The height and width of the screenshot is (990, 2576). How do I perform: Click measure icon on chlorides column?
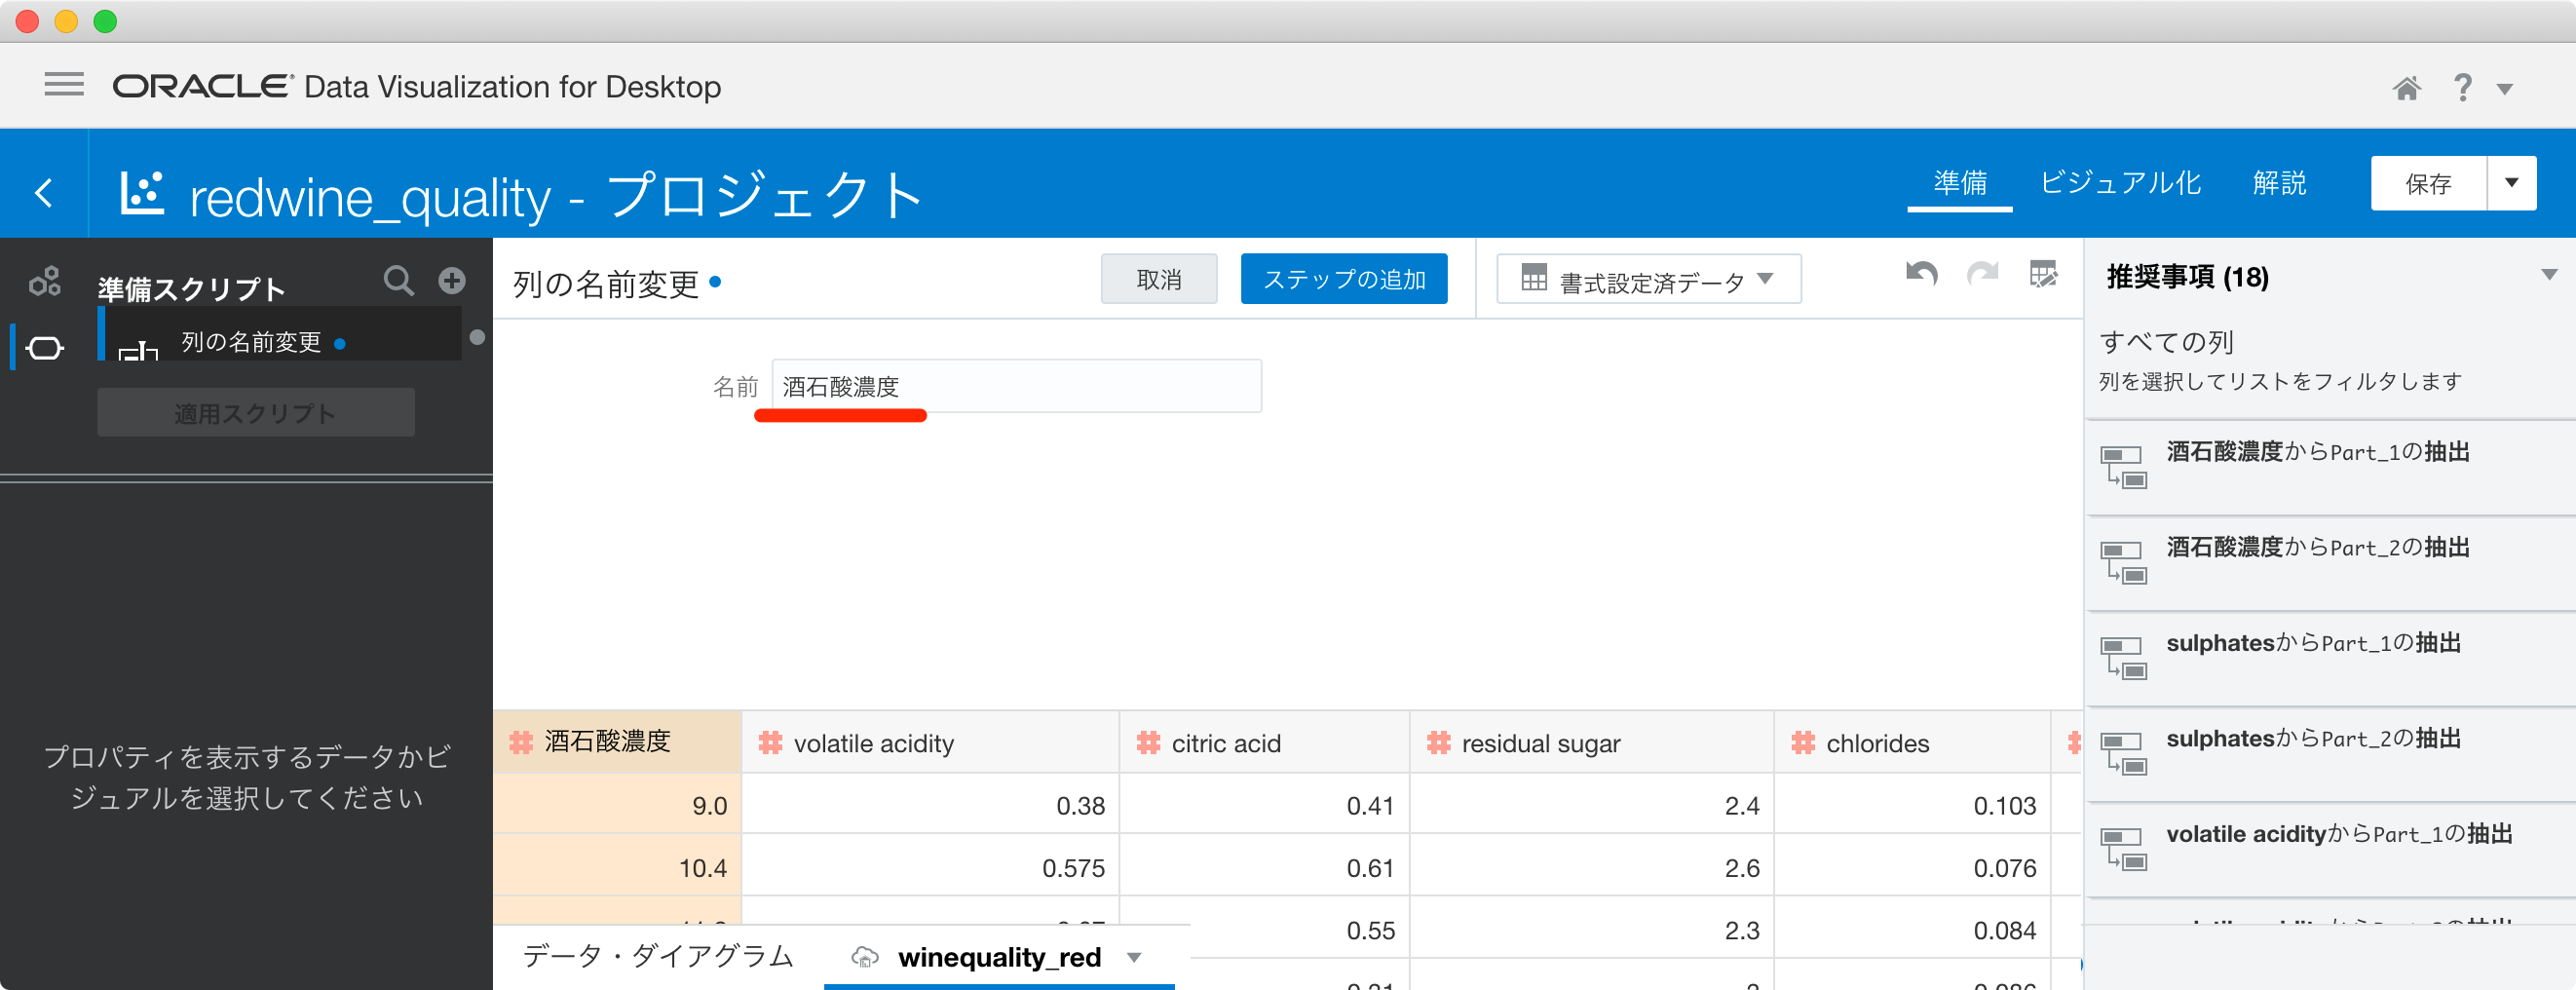pyautogui.click(x=1803, y=742)
